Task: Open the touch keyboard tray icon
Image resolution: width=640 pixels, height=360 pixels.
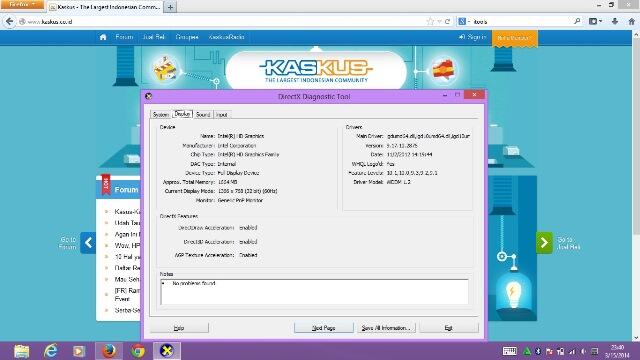Action: coord(509,351)
